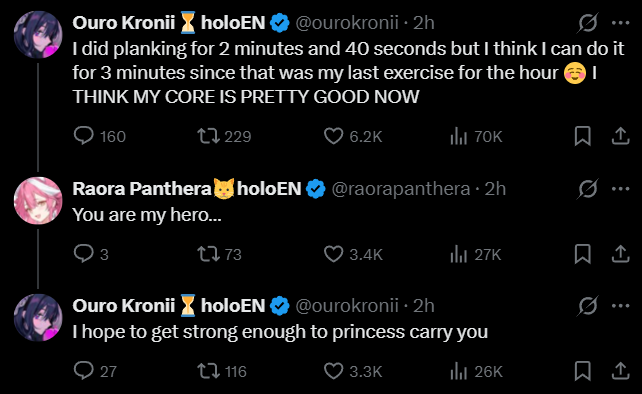642x394 pixels.
Task: Reply to Kronii's planking tweet
Action: pyautogui.click(x=84, y=136)
